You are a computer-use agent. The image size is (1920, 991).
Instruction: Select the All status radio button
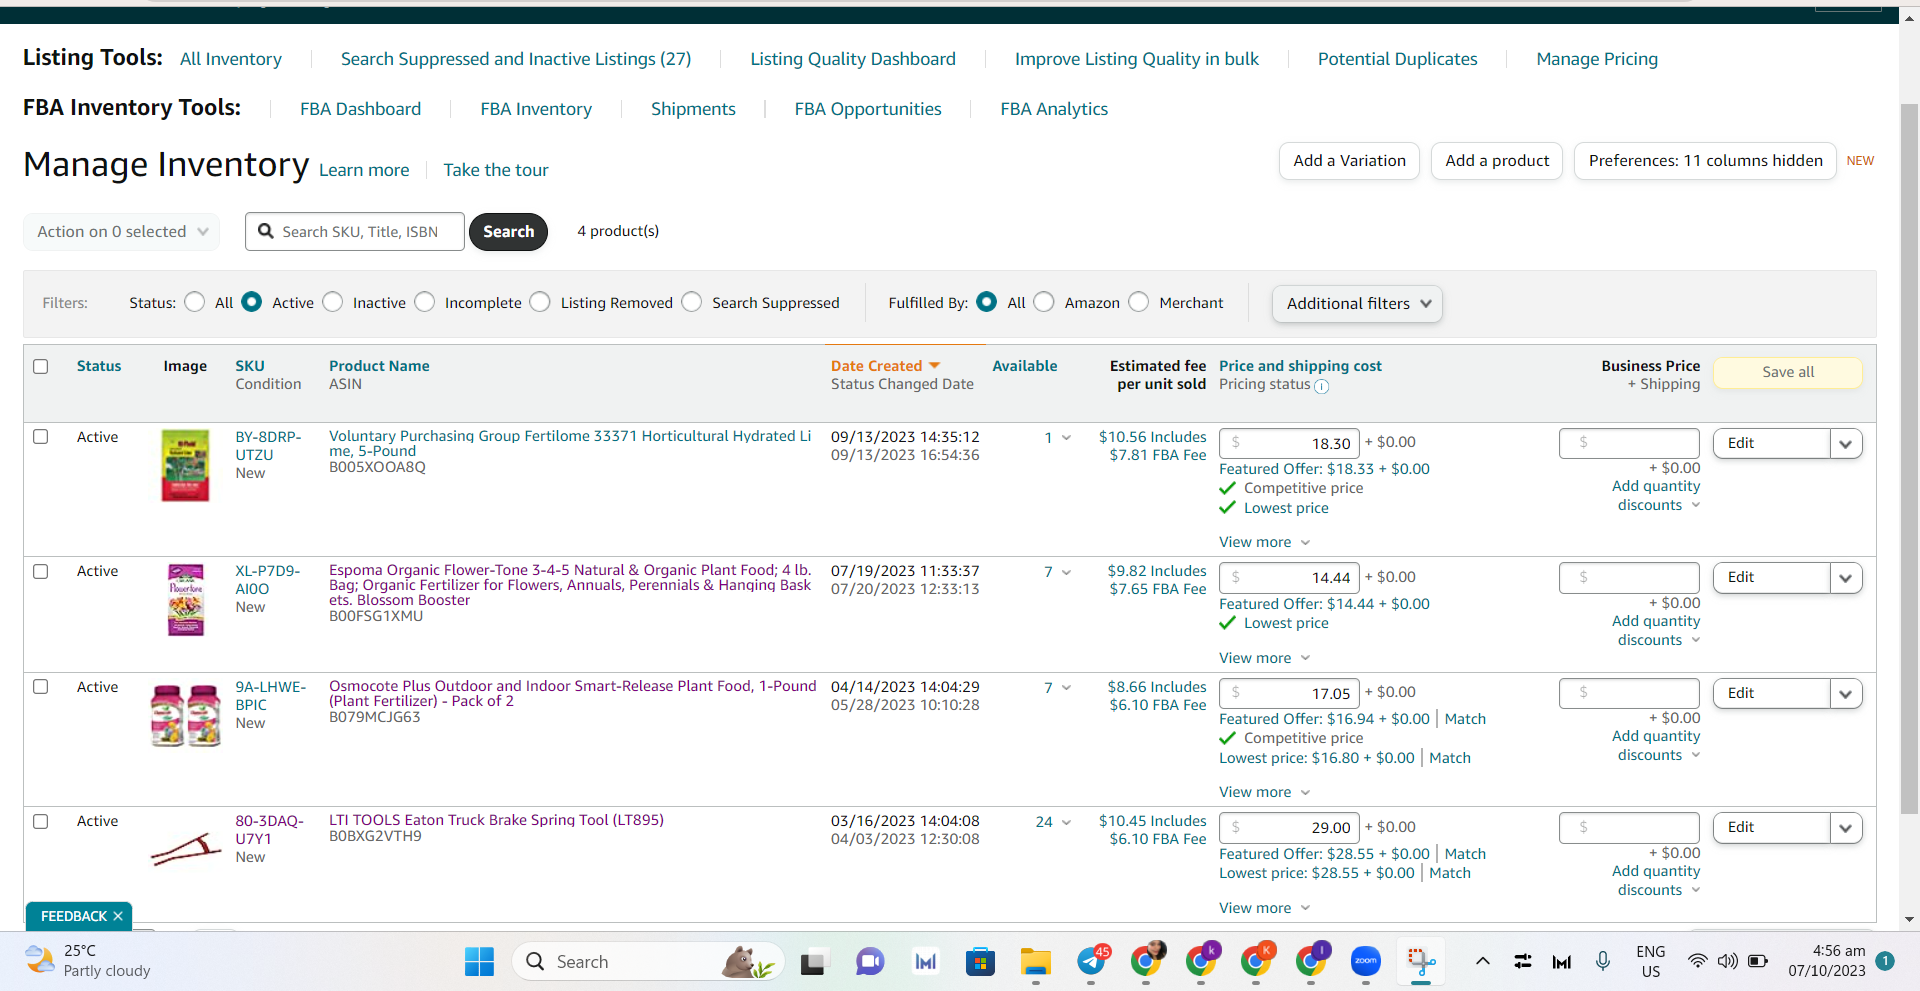pyautogui.click(x=195, y=302)
